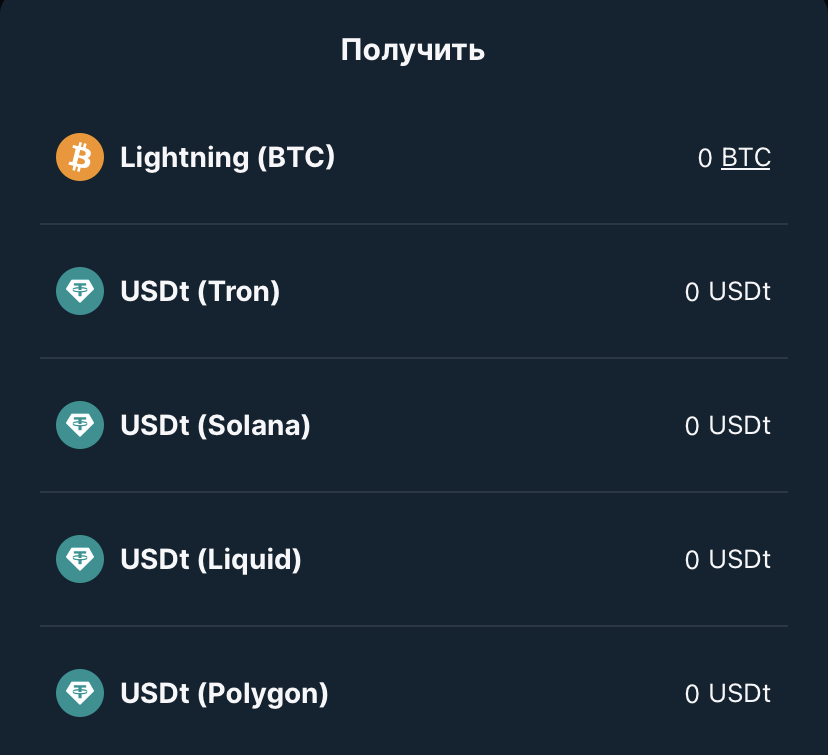828x755 pixels.
Task: Click the Tether icon beside USDt (Solana)
Action: pos(80,425)
